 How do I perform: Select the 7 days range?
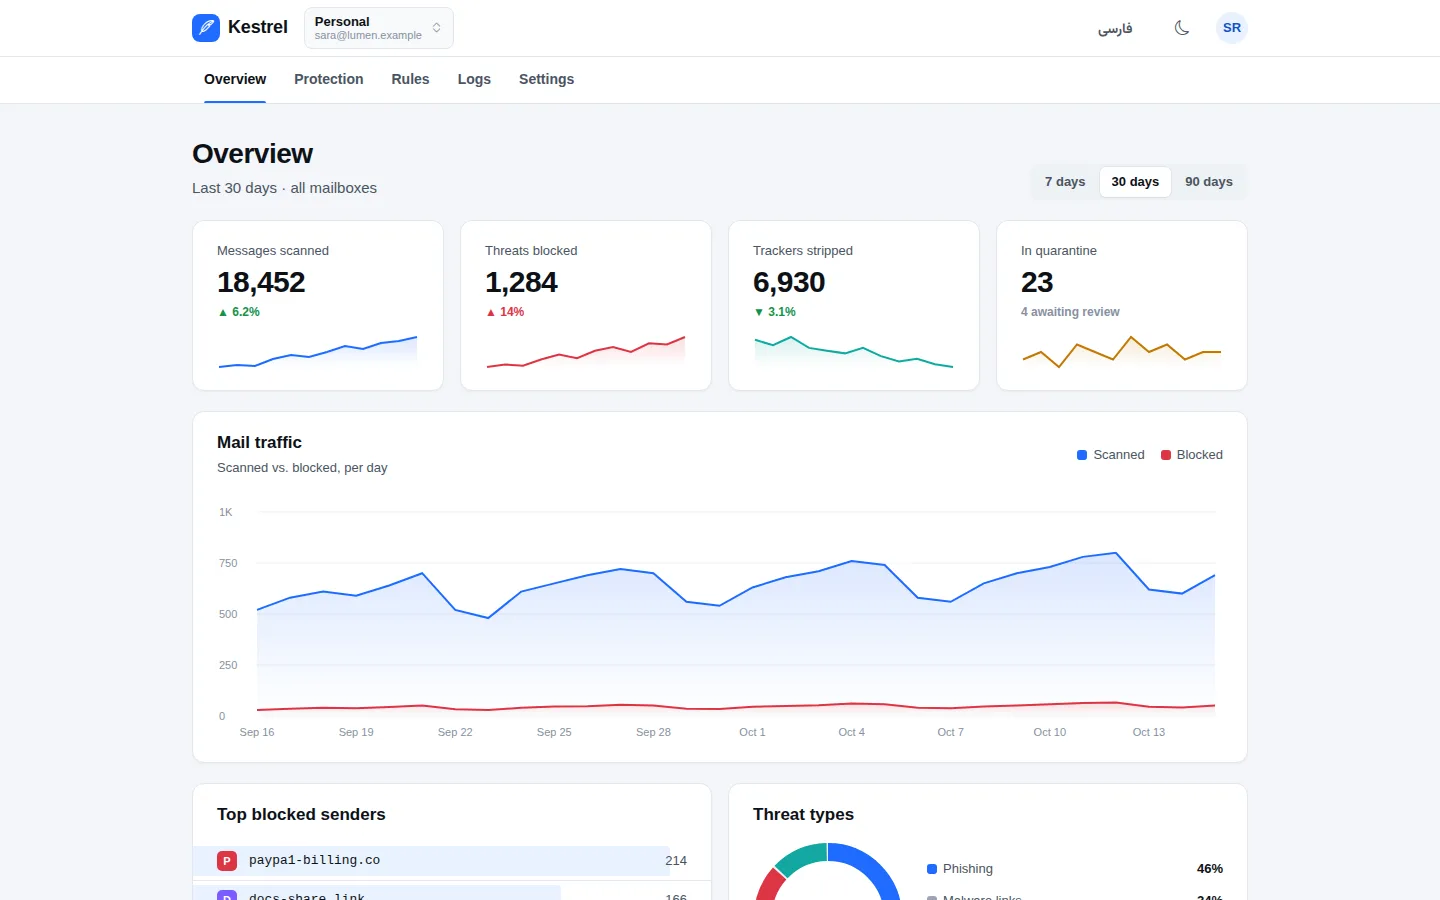click(1065, 182)
